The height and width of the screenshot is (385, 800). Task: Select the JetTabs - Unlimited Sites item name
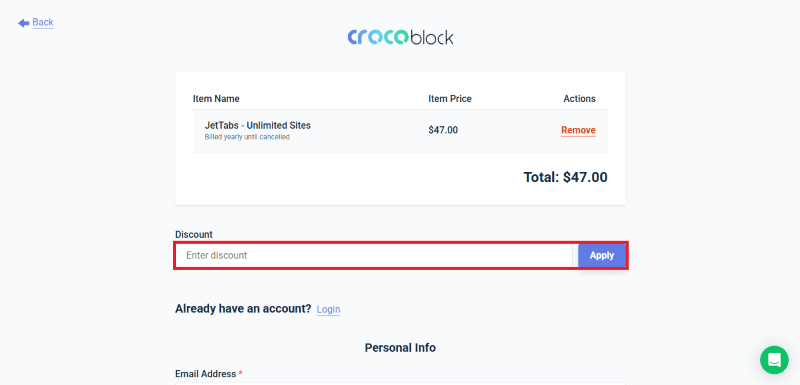pyautogui.click(x=258, y=125)
